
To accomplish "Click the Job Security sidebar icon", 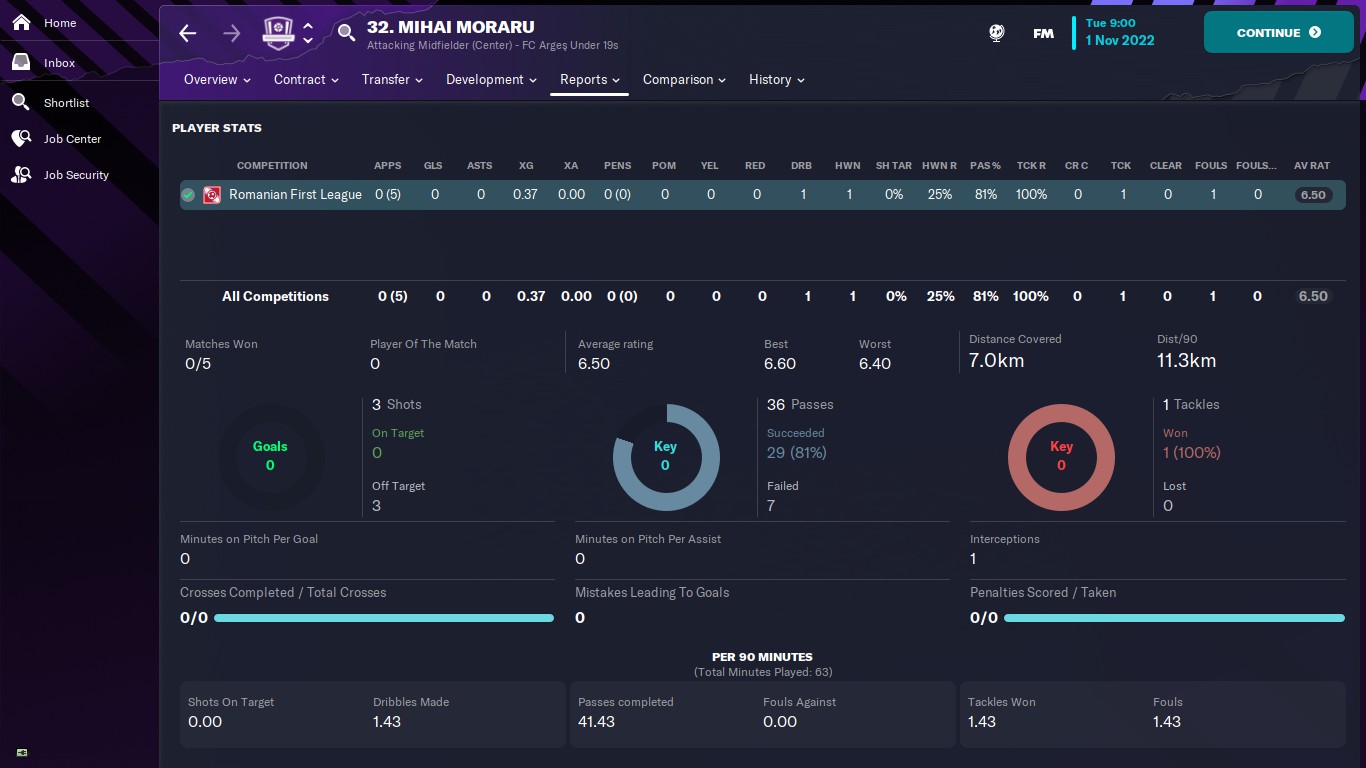I will [x=21, y=175].
